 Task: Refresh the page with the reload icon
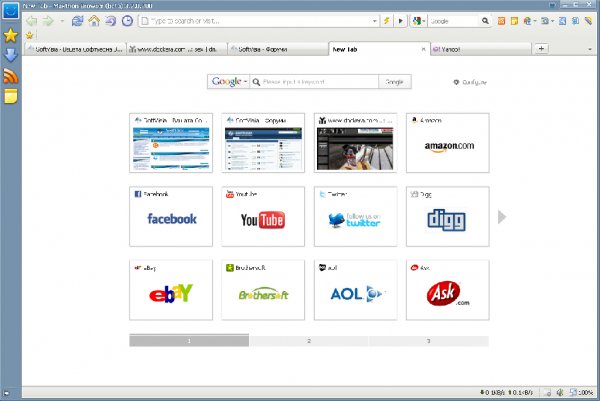click(77, 21)
